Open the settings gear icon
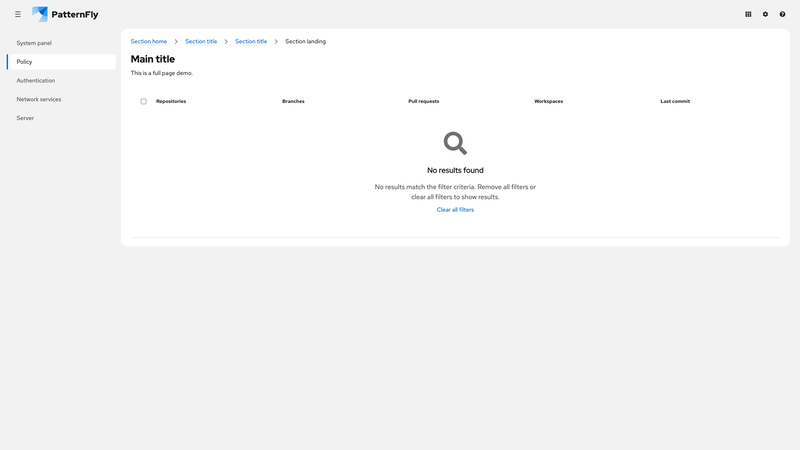Screen dimensions: 800x450 765,14
